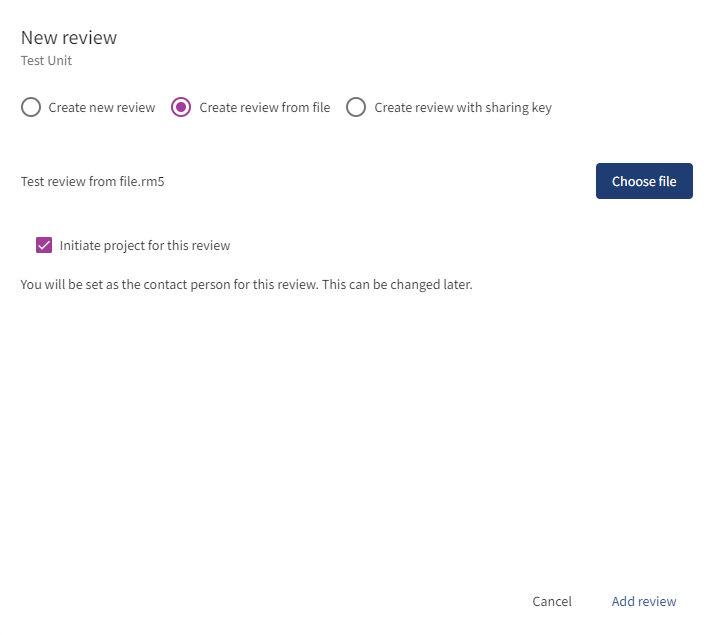Confirm with the Add review button

tap(644, 601)
